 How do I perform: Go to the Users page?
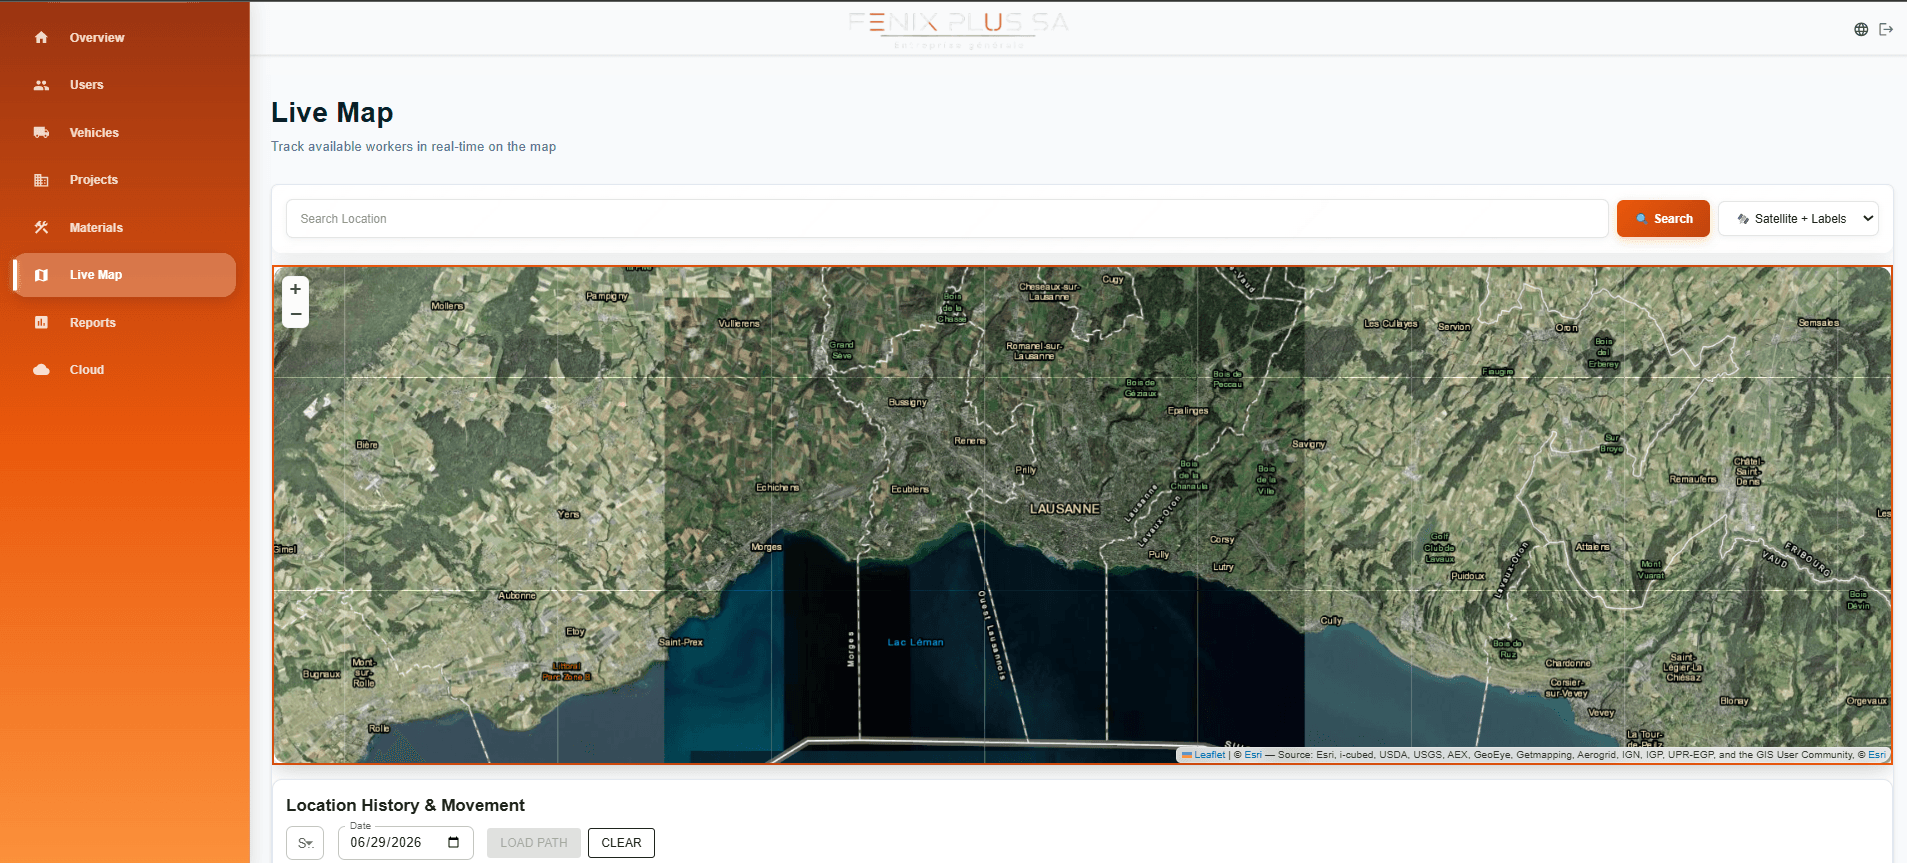[124, 85]
